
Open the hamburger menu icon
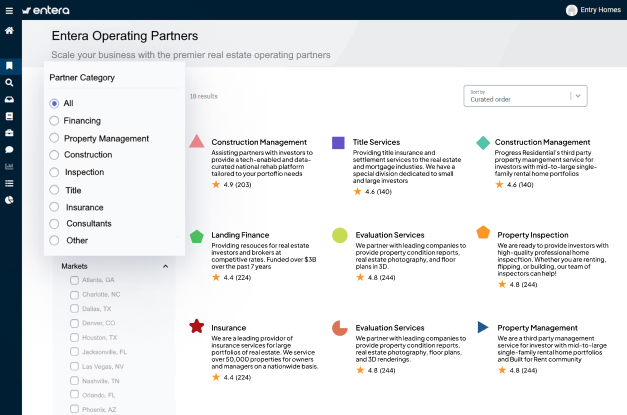click(10, 10)
